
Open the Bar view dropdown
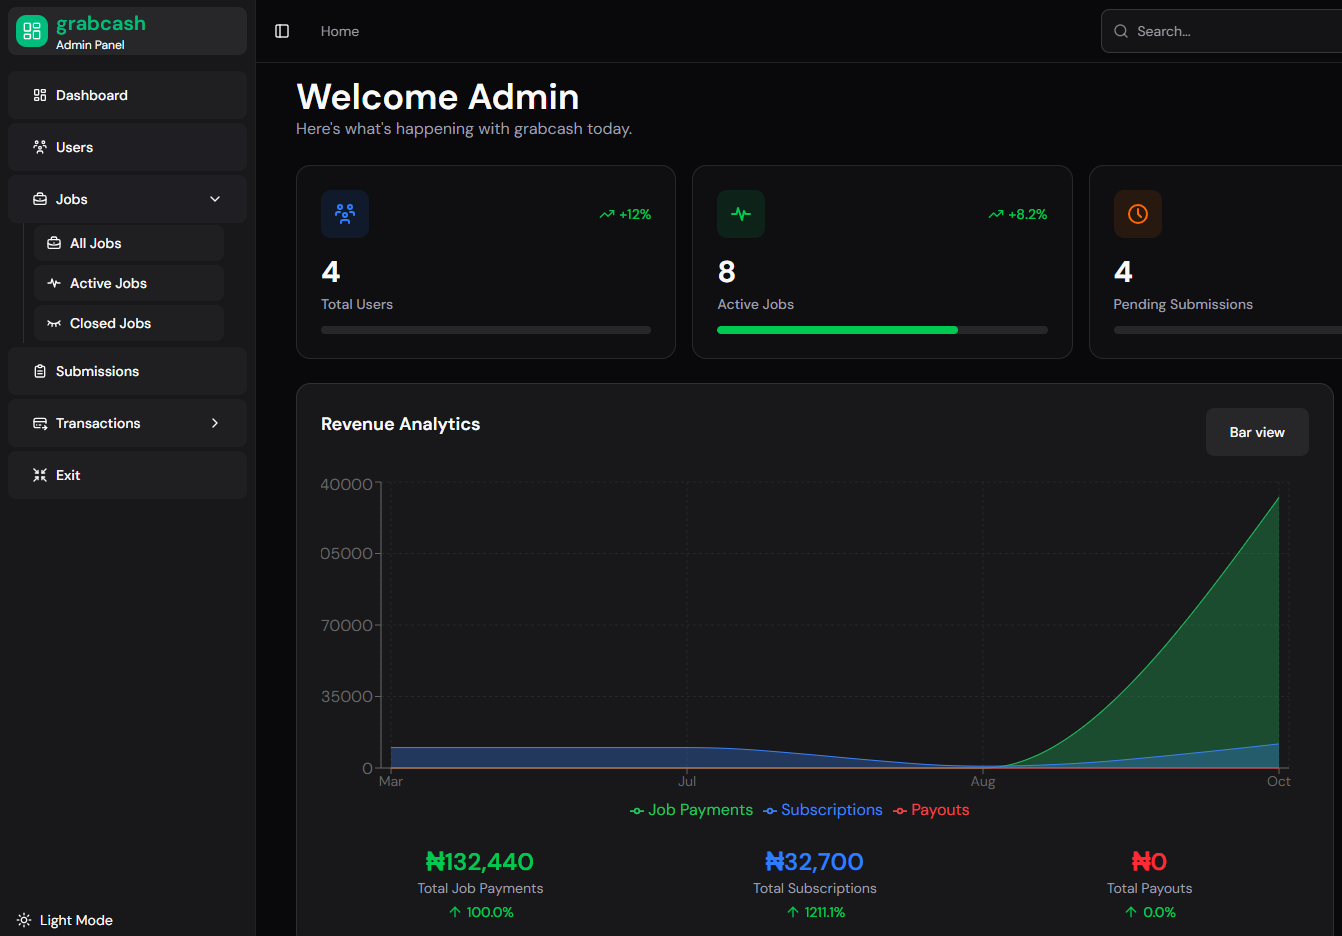click(1256, 432)
